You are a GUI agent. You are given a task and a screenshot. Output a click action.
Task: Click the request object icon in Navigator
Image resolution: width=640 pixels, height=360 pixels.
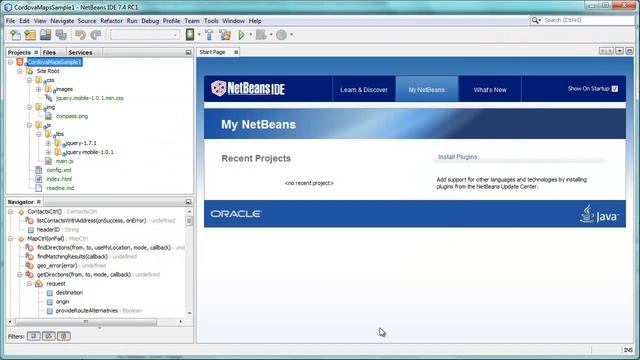click(39, 284)
